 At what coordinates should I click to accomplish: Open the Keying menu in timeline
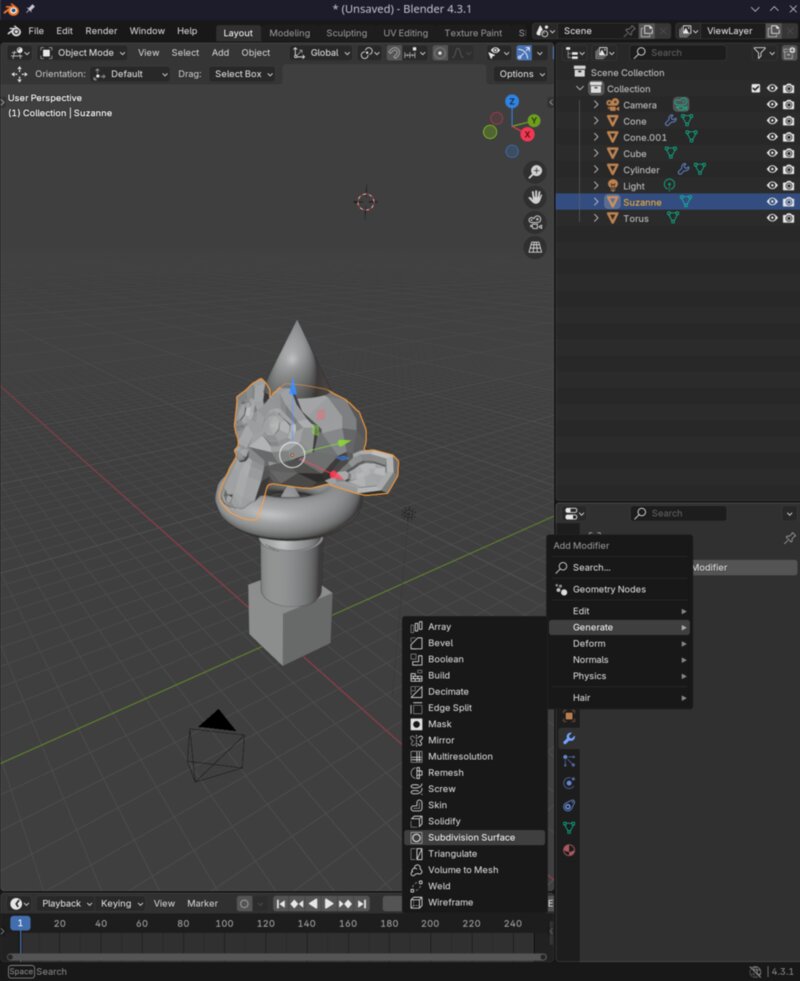pyautogui.click(x=121, y=903)
